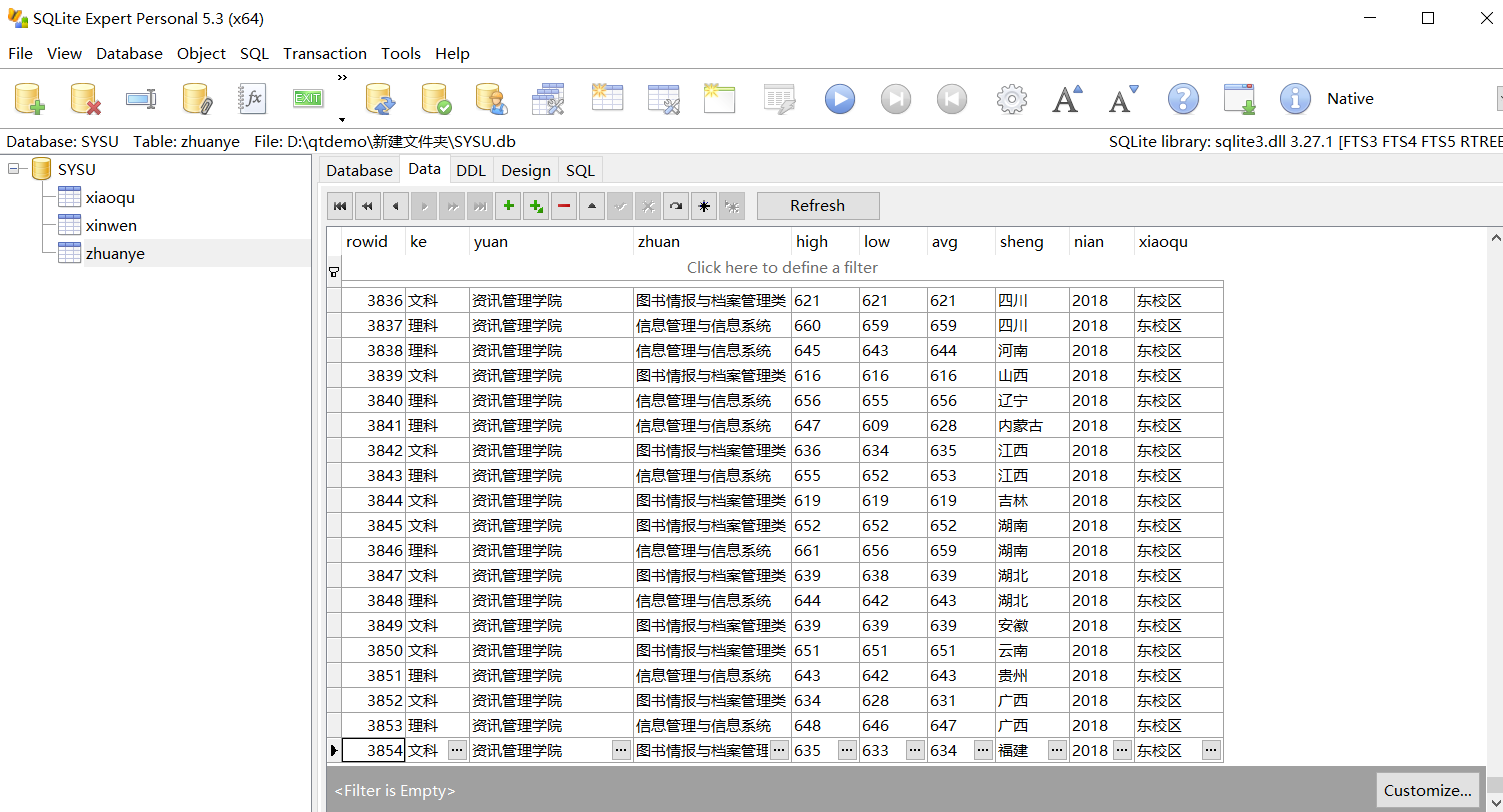Open ellipsis editor in the sheng cell of row 3854
Image resolution: width=1503 pixels, height=812 pixels.
tap(1058, 750)
